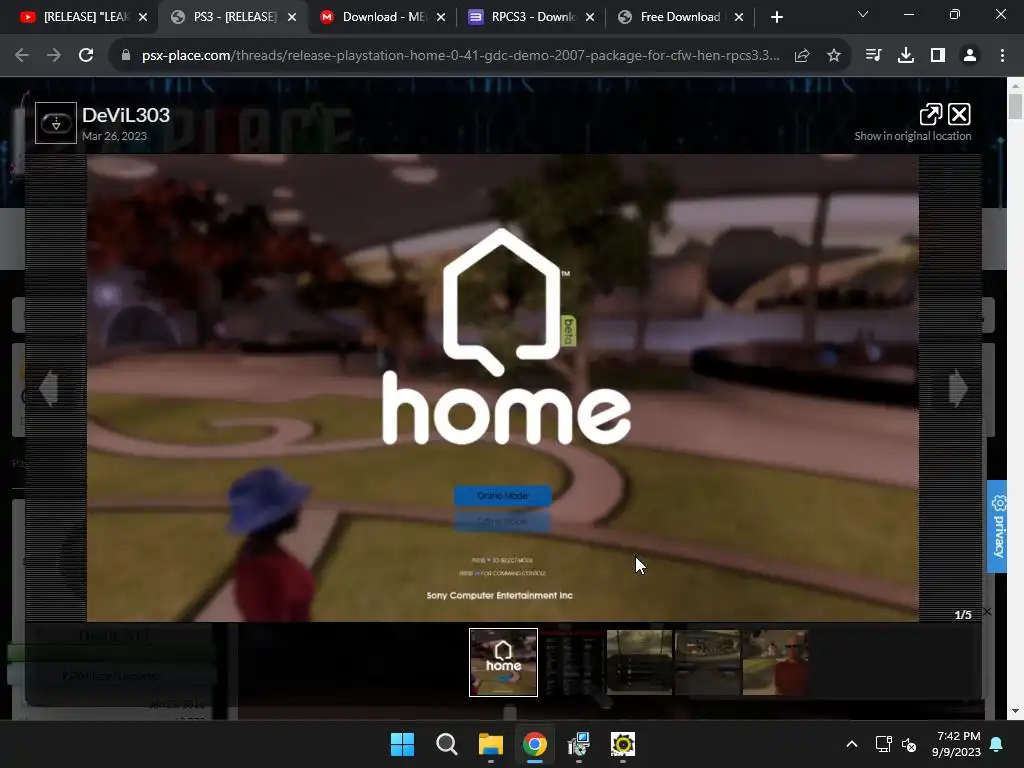Open the blue privacy settings tab
The height and width of the screenshot is (768, 1024).
click(997, 526)
